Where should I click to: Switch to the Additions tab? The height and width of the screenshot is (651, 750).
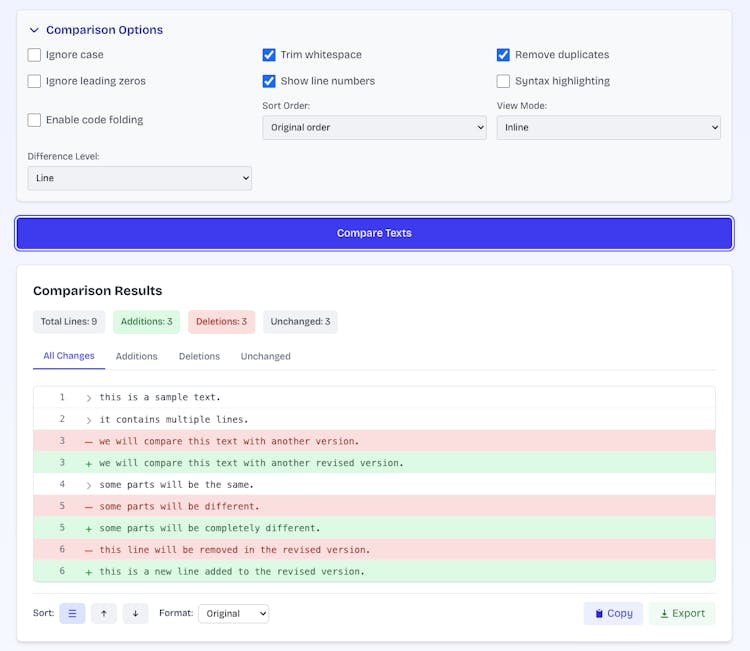(136, 357)
